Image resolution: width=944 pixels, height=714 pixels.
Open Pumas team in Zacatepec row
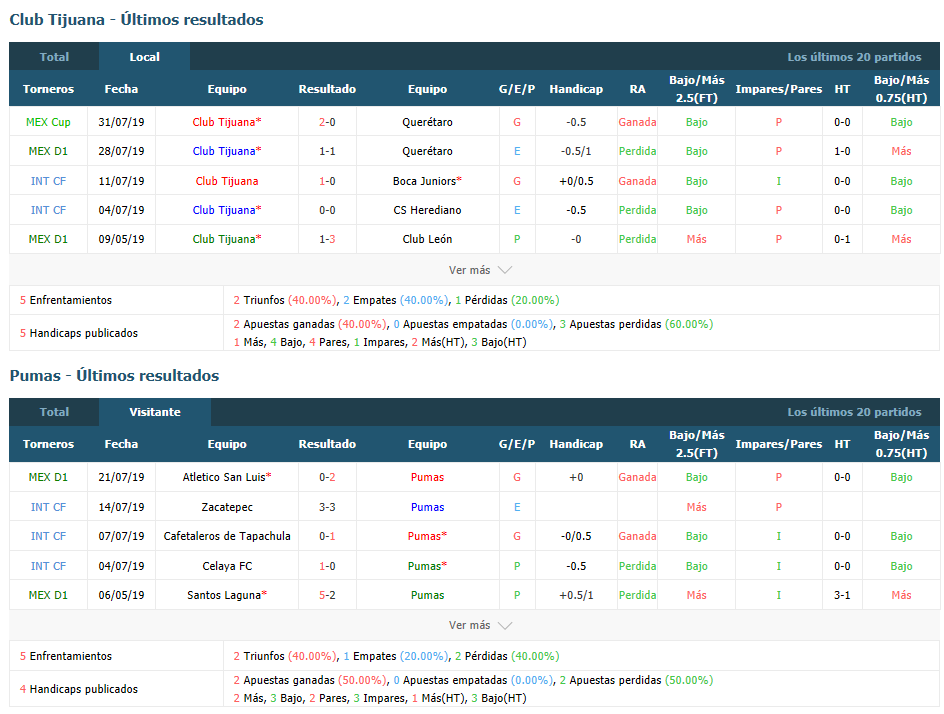pos(427,507)
